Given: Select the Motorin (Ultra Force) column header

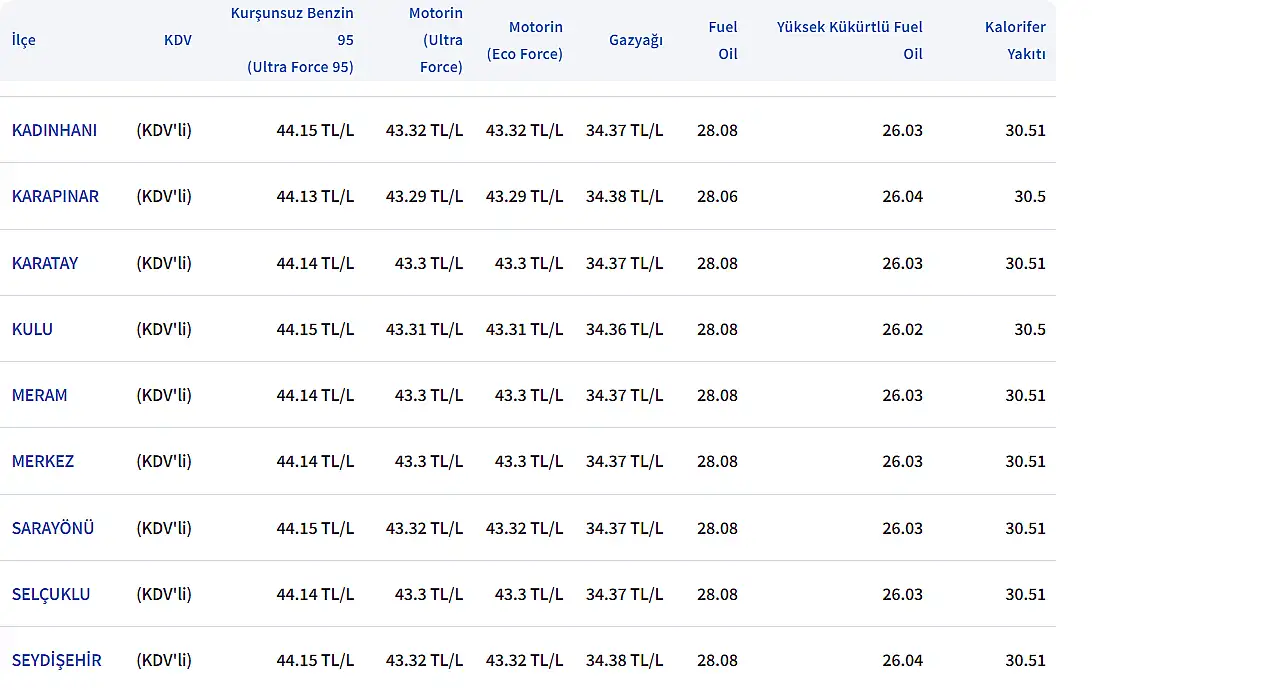Looking at the screenshot, I should (x=435, y=40).
